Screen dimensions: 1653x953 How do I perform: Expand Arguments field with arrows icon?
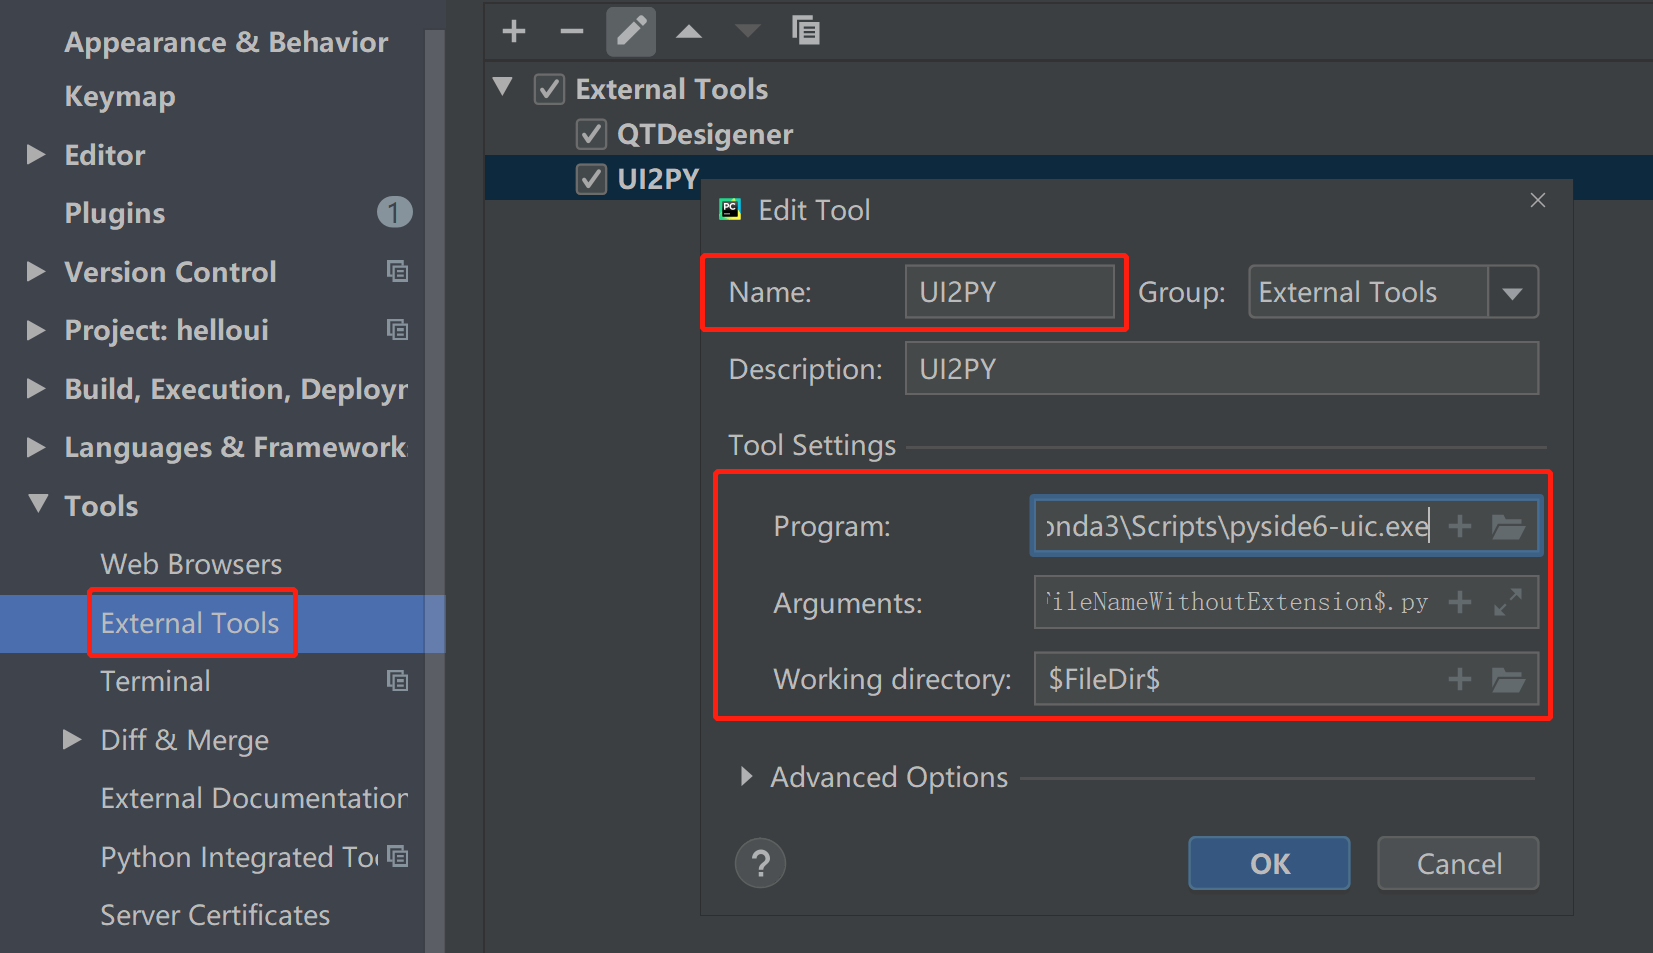pyautogui.click(x=1507, y=602)
